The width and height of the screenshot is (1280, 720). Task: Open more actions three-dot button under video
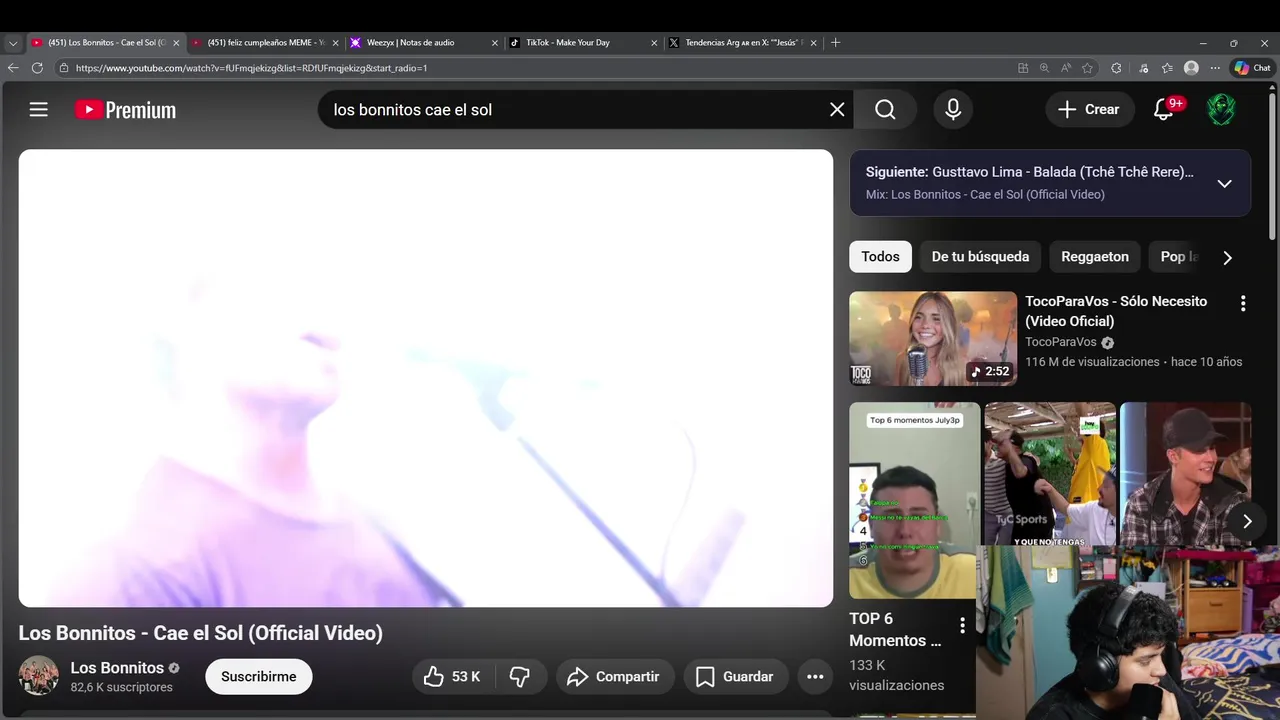pyautogui.click(x=815, y=677)
